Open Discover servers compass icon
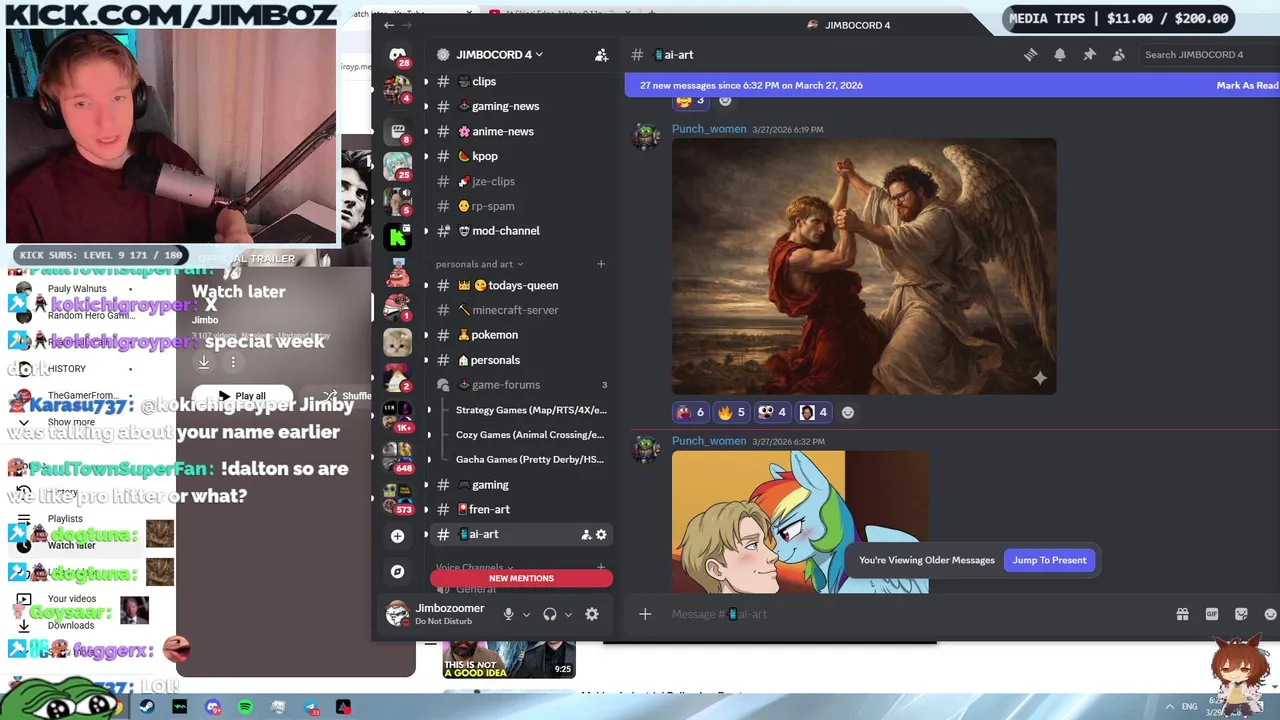Screen dimensions: 1280x720 (397, 572)
